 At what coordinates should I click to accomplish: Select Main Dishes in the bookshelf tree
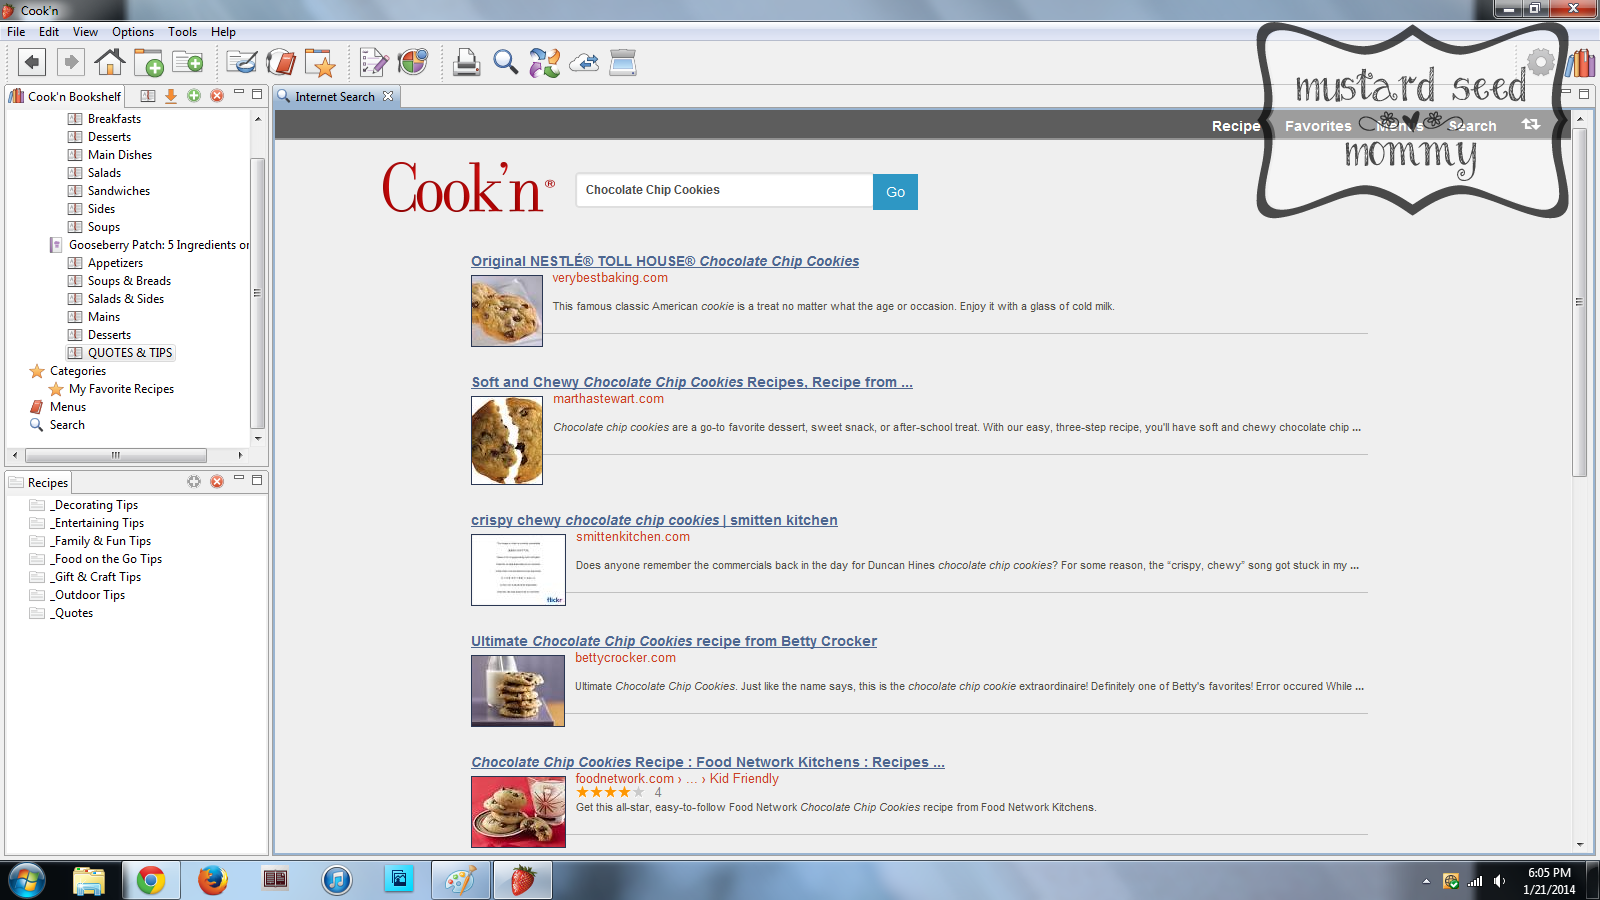pyautogui.click(x=120, y=155)
